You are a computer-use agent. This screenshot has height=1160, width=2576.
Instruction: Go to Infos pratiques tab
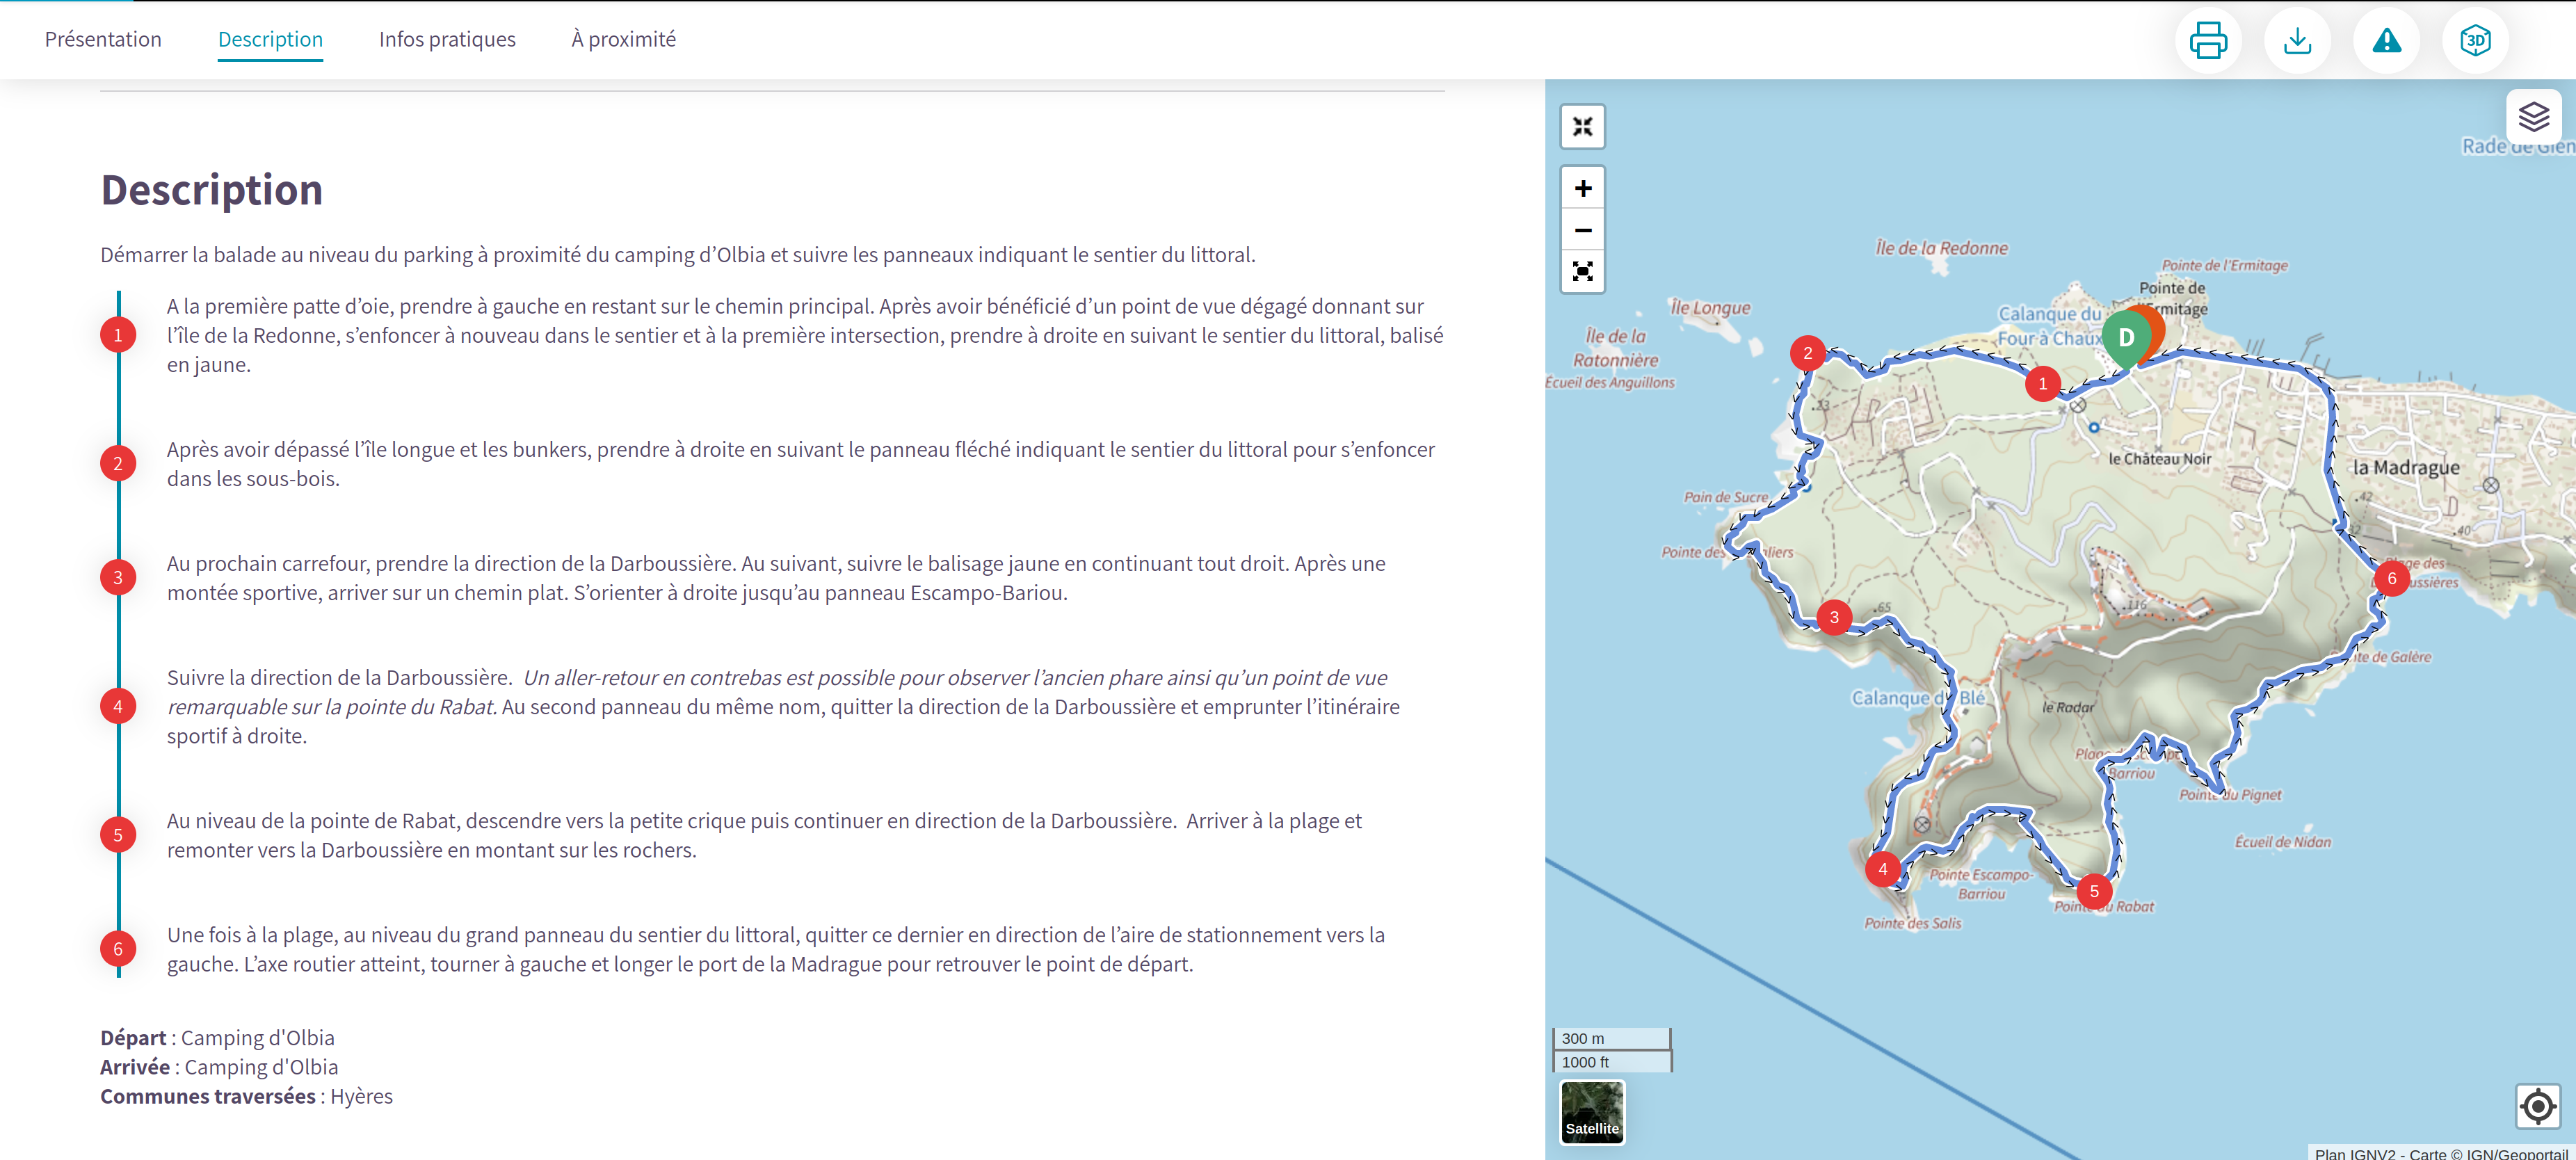point(447,39)
